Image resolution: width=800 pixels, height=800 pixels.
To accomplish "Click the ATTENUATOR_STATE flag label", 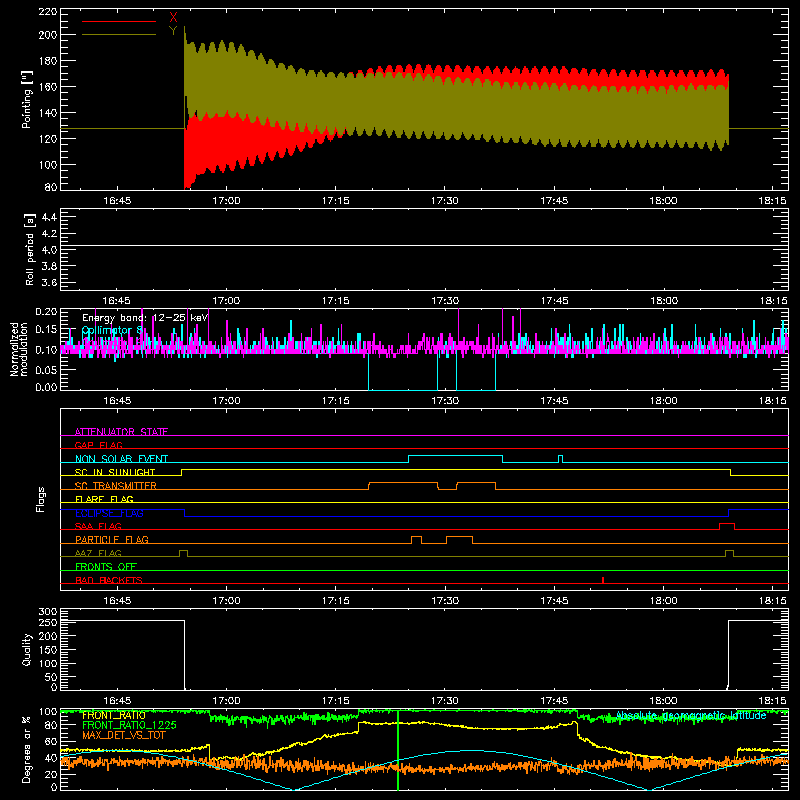I will [121, 432].
